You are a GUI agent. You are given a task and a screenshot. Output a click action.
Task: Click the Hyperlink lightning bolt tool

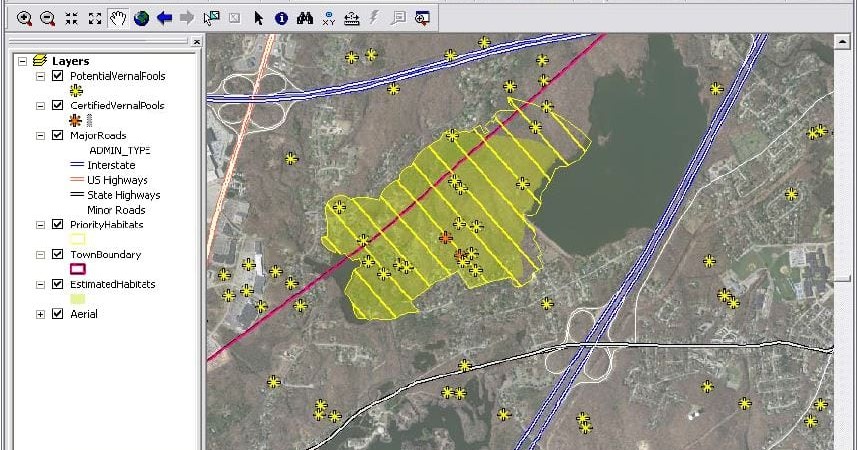pyautogui.click(x=374, y=18)
